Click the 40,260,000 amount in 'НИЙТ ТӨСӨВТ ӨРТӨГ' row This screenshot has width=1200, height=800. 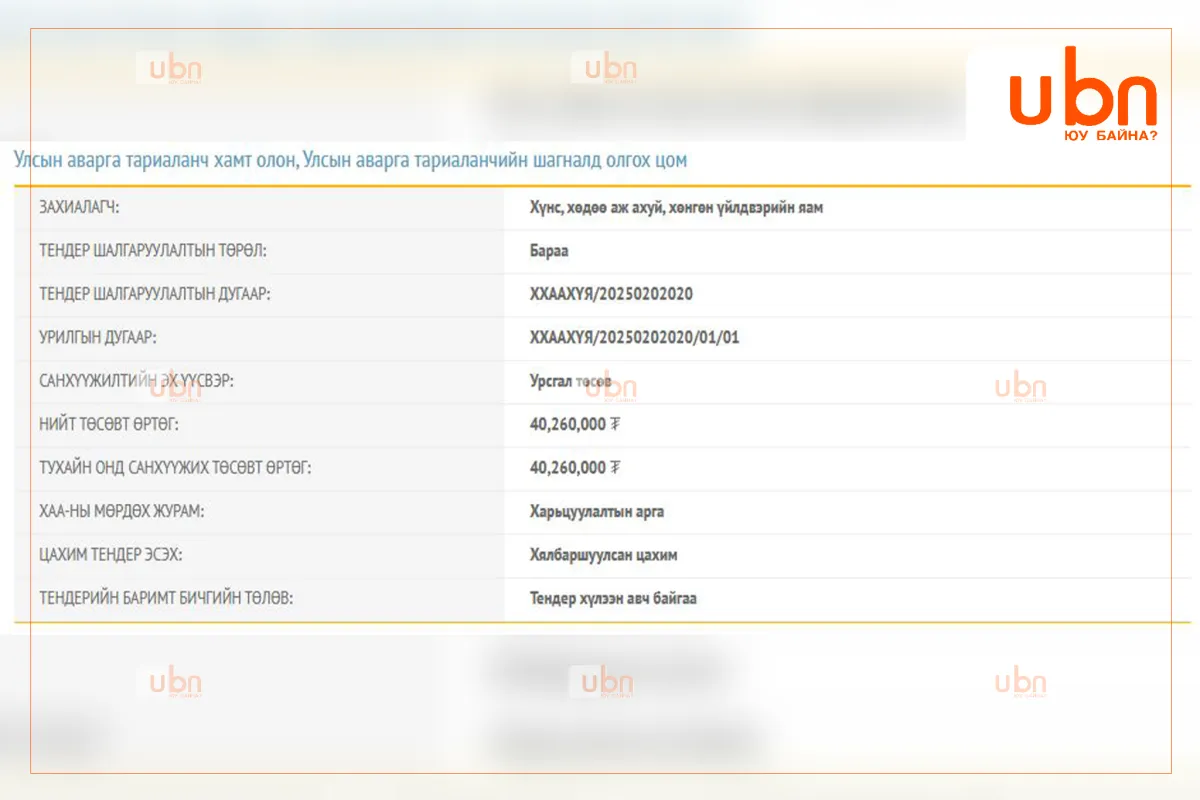(x=575, y=424)
